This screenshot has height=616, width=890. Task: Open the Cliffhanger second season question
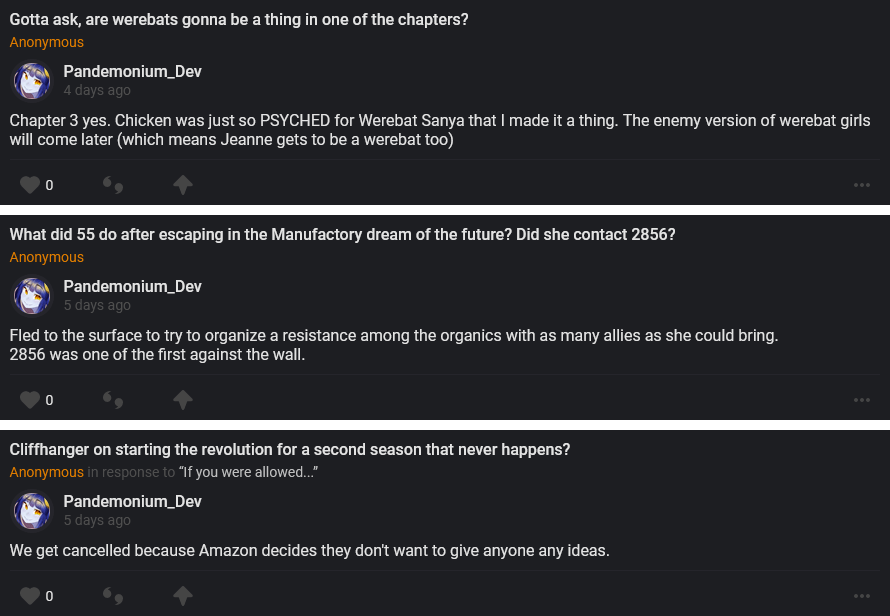(x=290, y=450)
